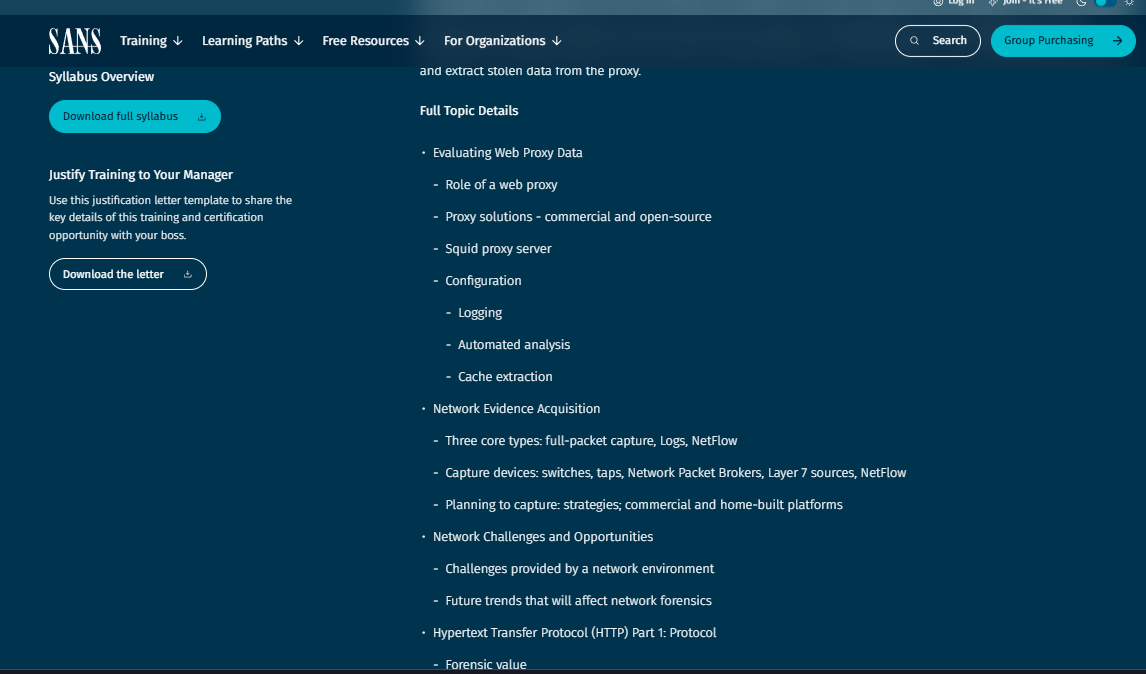Click Cache extraction sub-item

pos(505,376)
